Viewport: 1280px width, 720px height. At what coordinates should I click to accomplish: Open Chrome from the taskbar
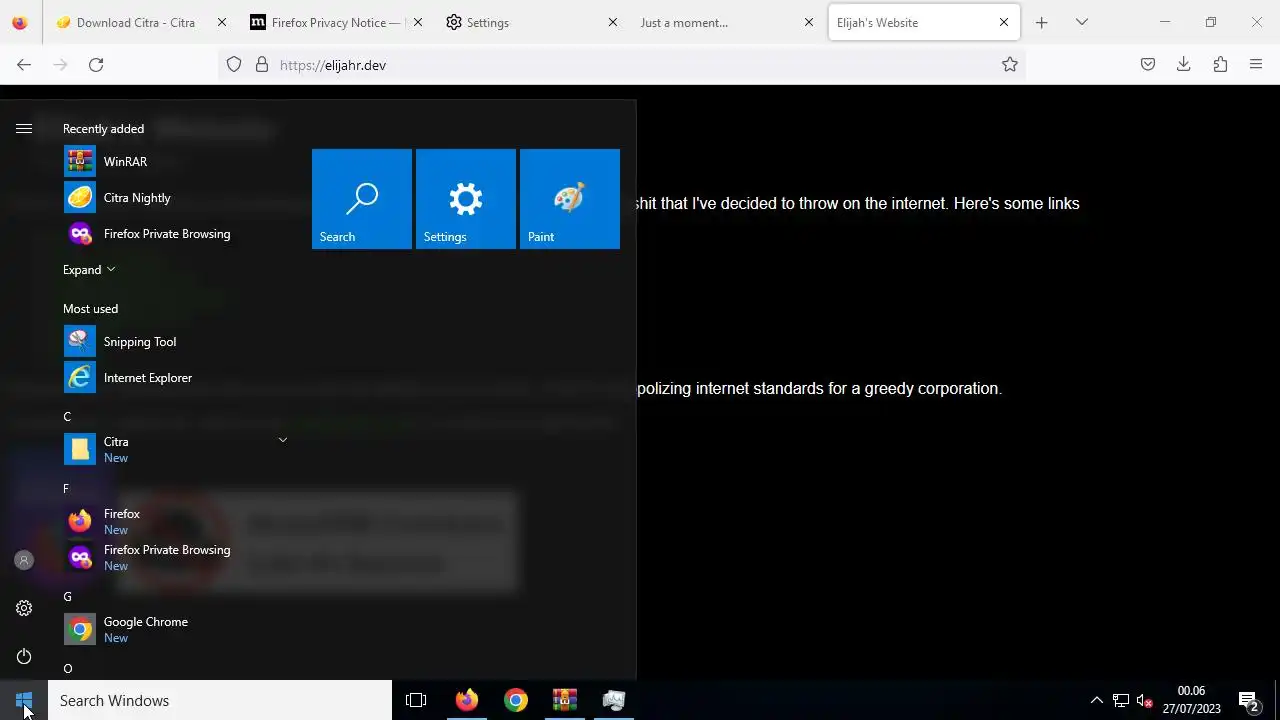515,700
